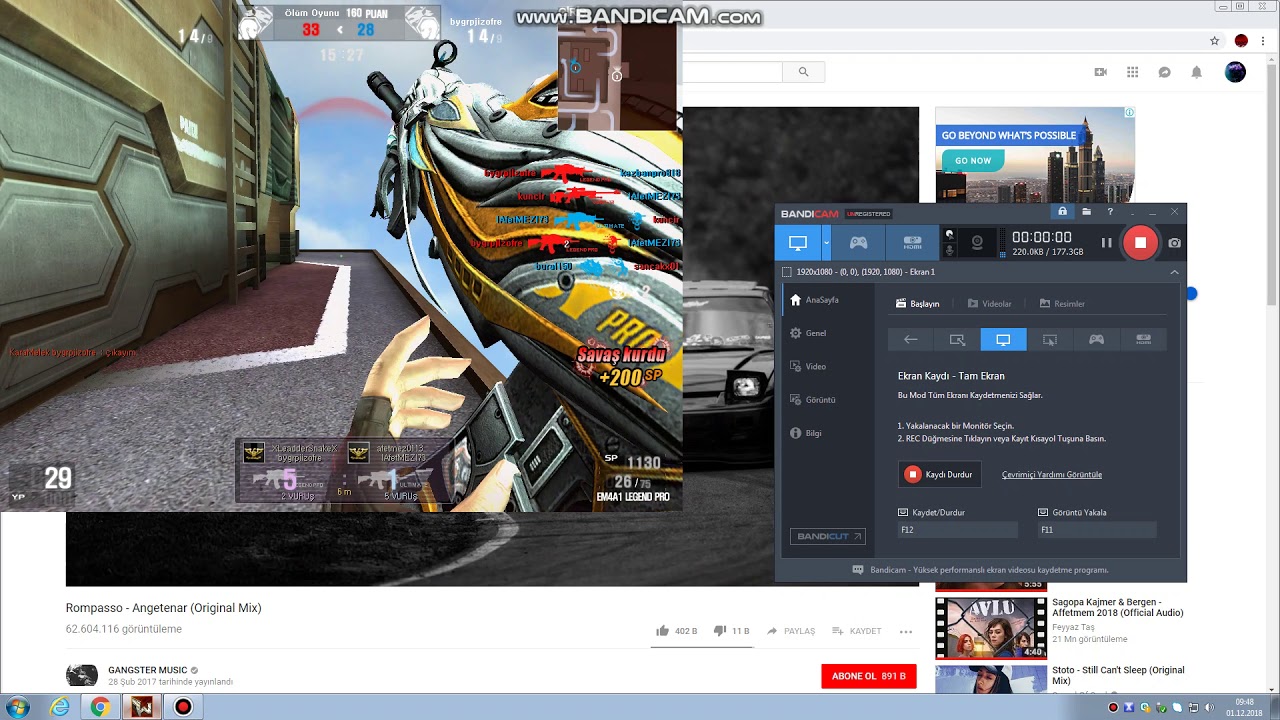Open Bandicam help question mark

1110,212
